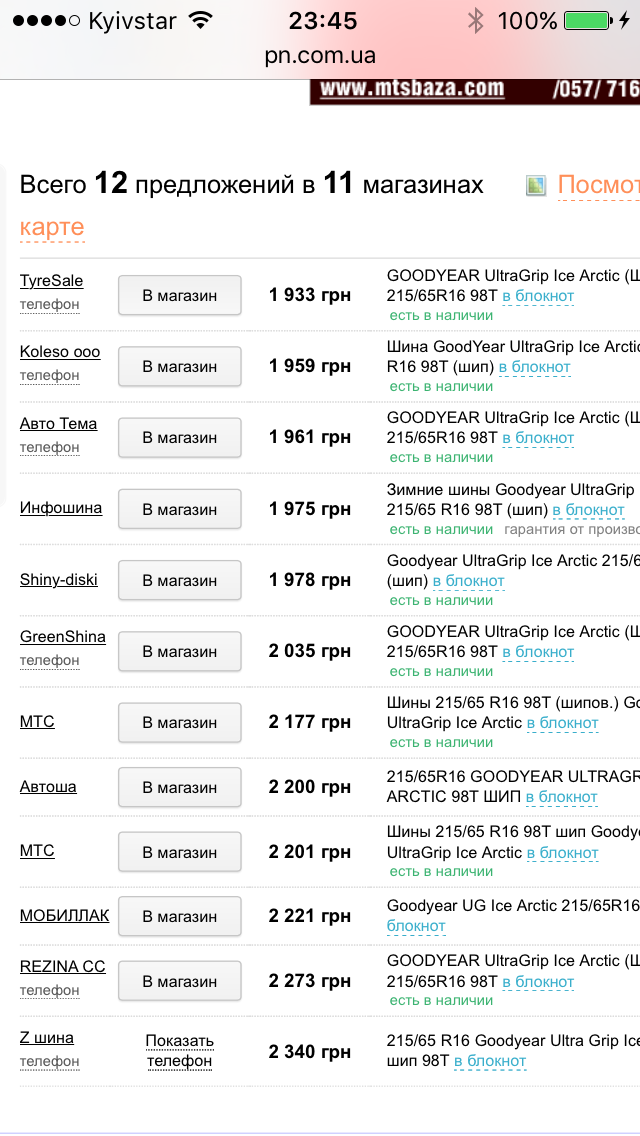Add TyreSale offer в блокнот

click(x=538, y=296)
